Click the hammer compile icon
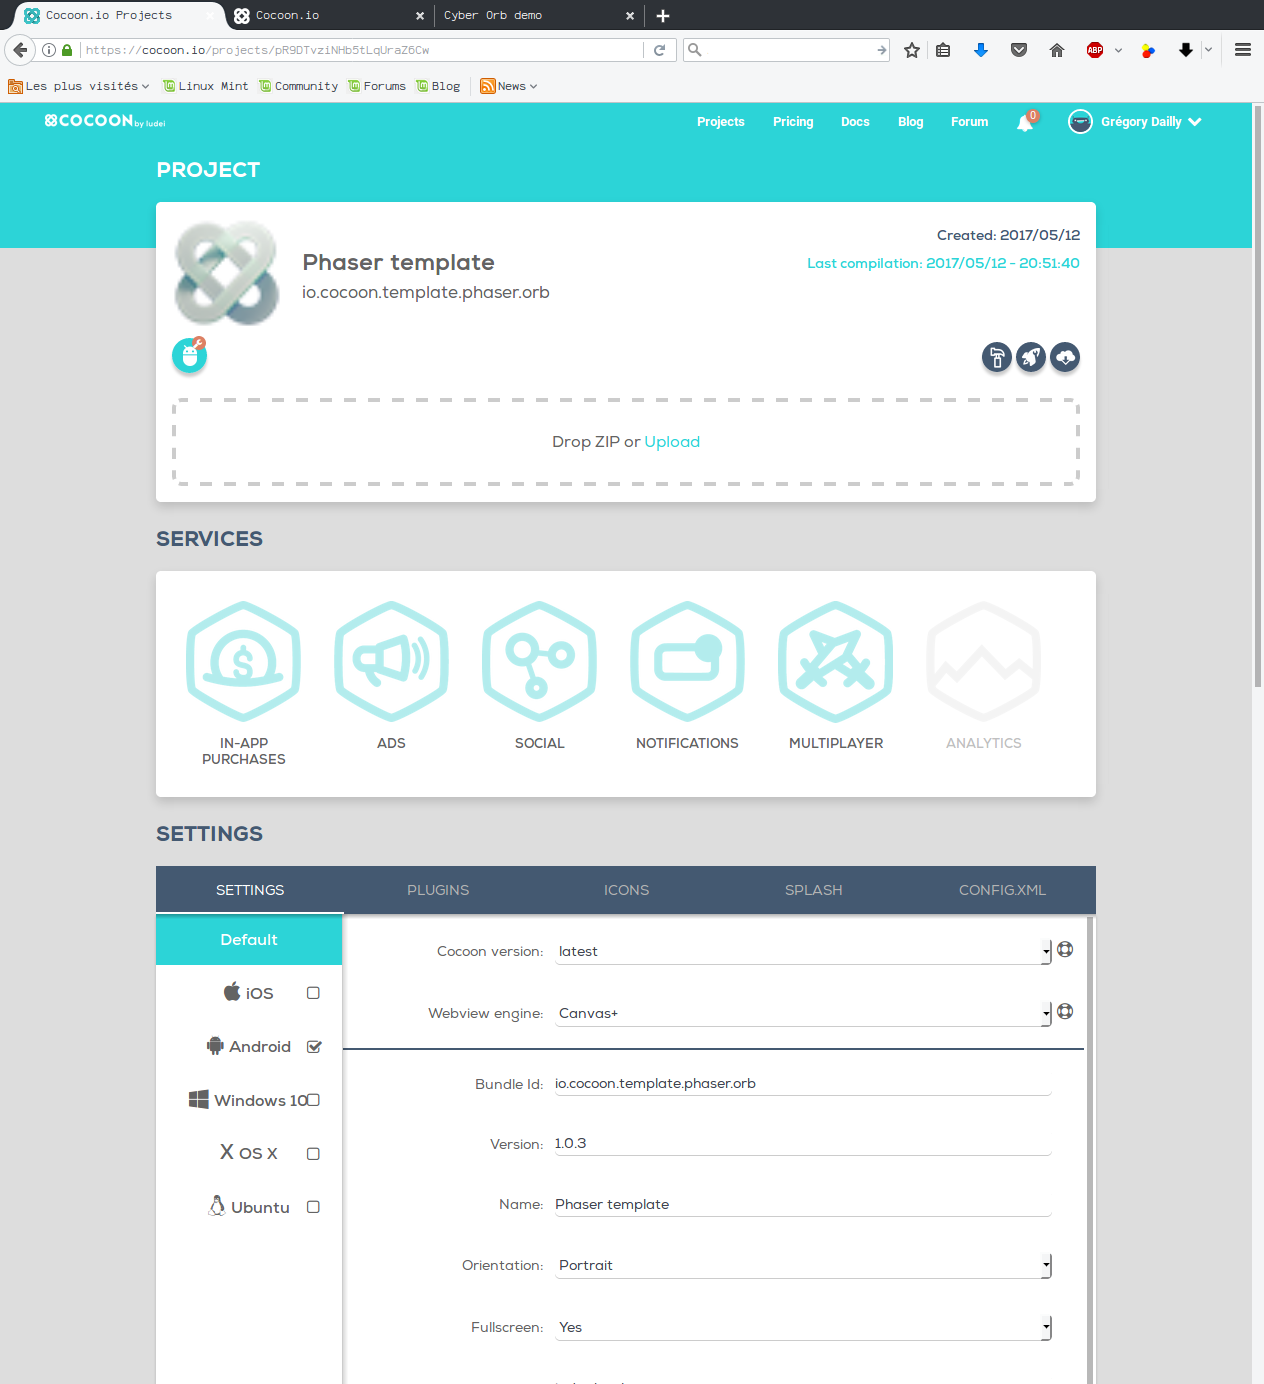 [x=997, y=357]
